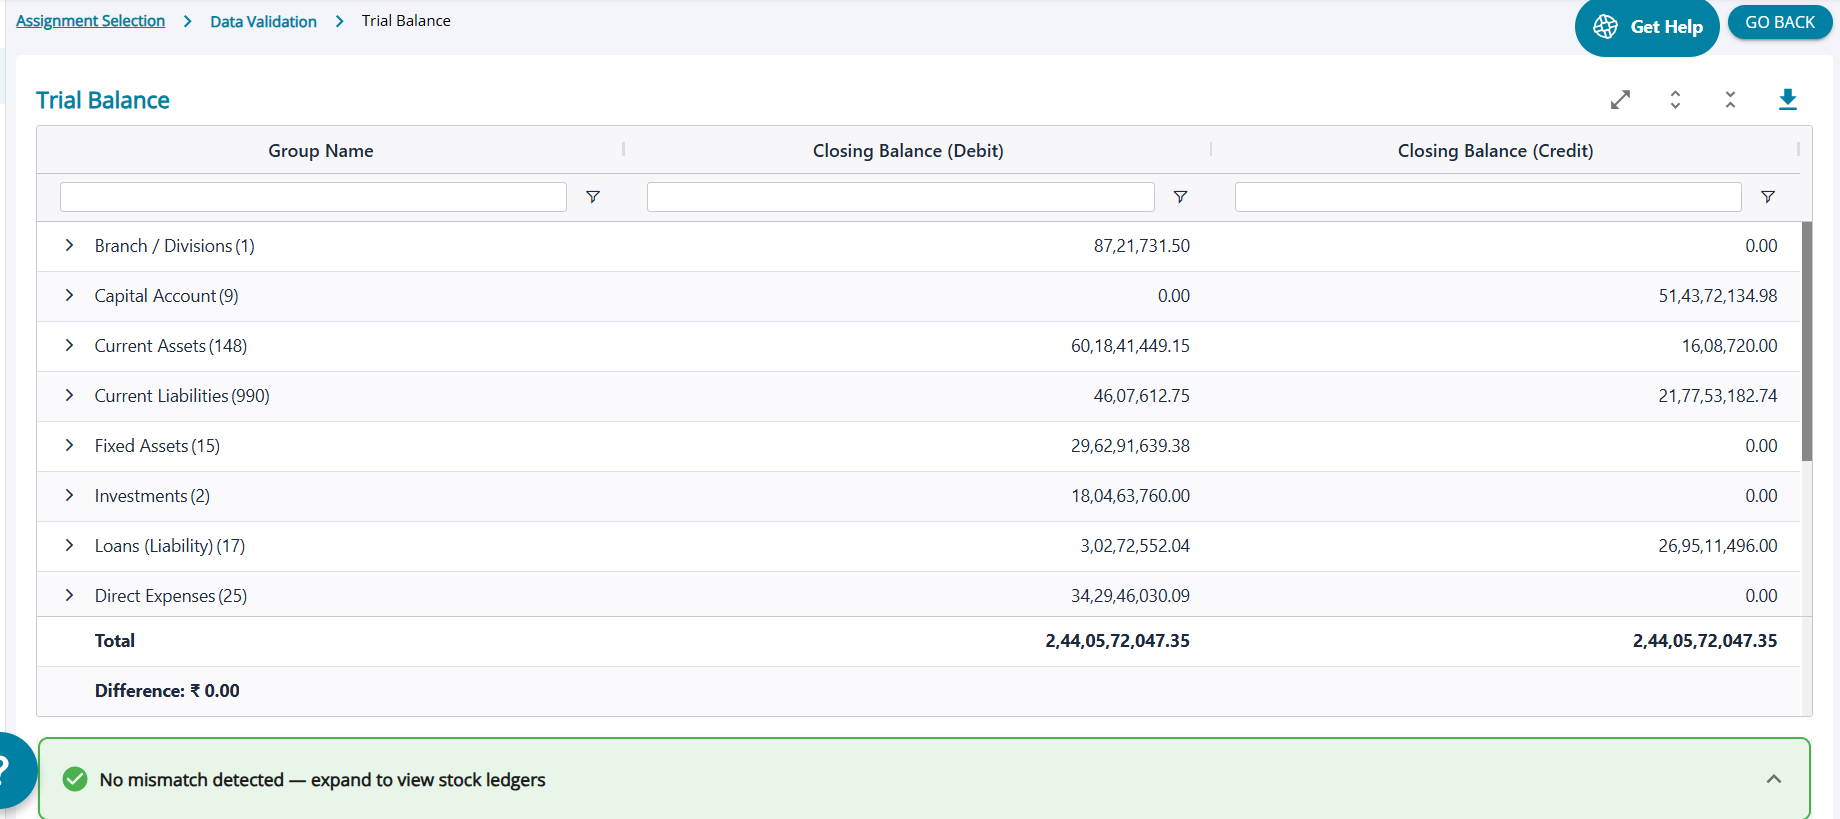Click the expand all rows icon

click(1675, 100)
